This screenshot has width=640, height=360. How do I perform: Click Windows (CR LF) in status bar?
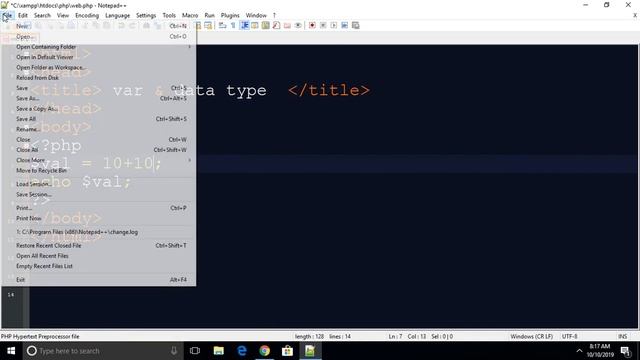tap(531, 336)
